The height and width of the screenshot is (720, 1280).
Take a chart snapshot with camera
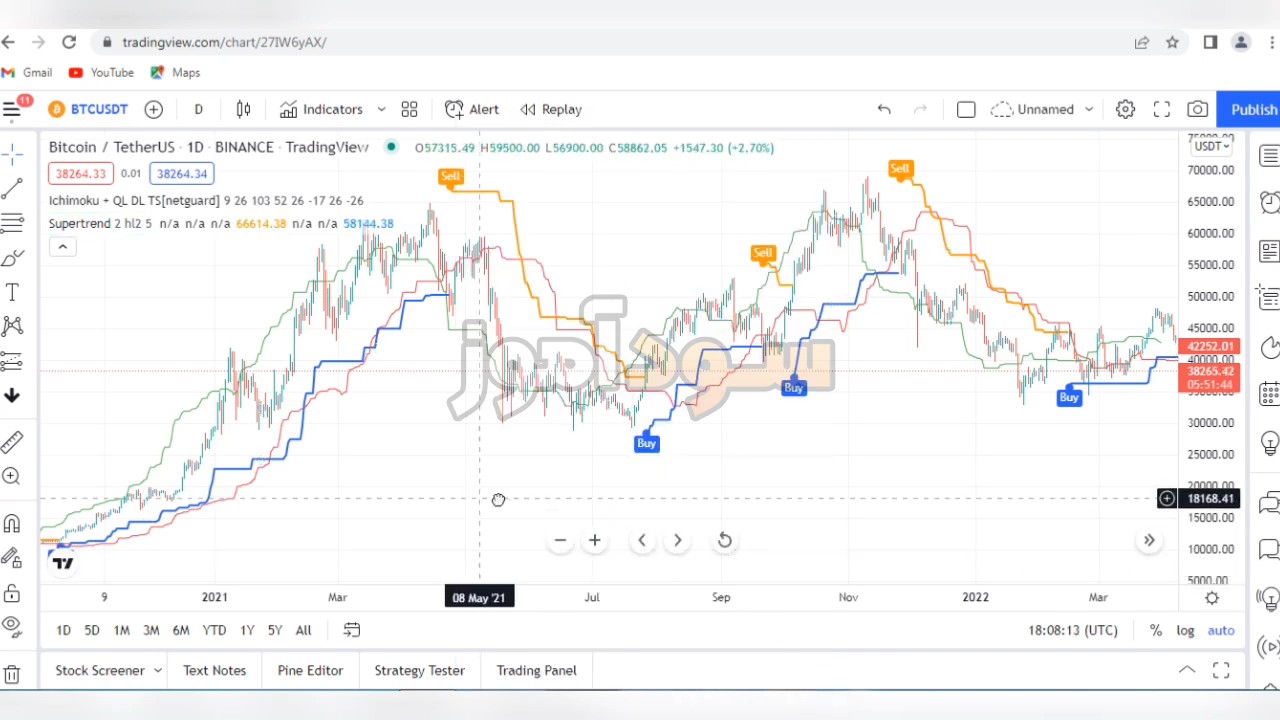pos(1197,109)
